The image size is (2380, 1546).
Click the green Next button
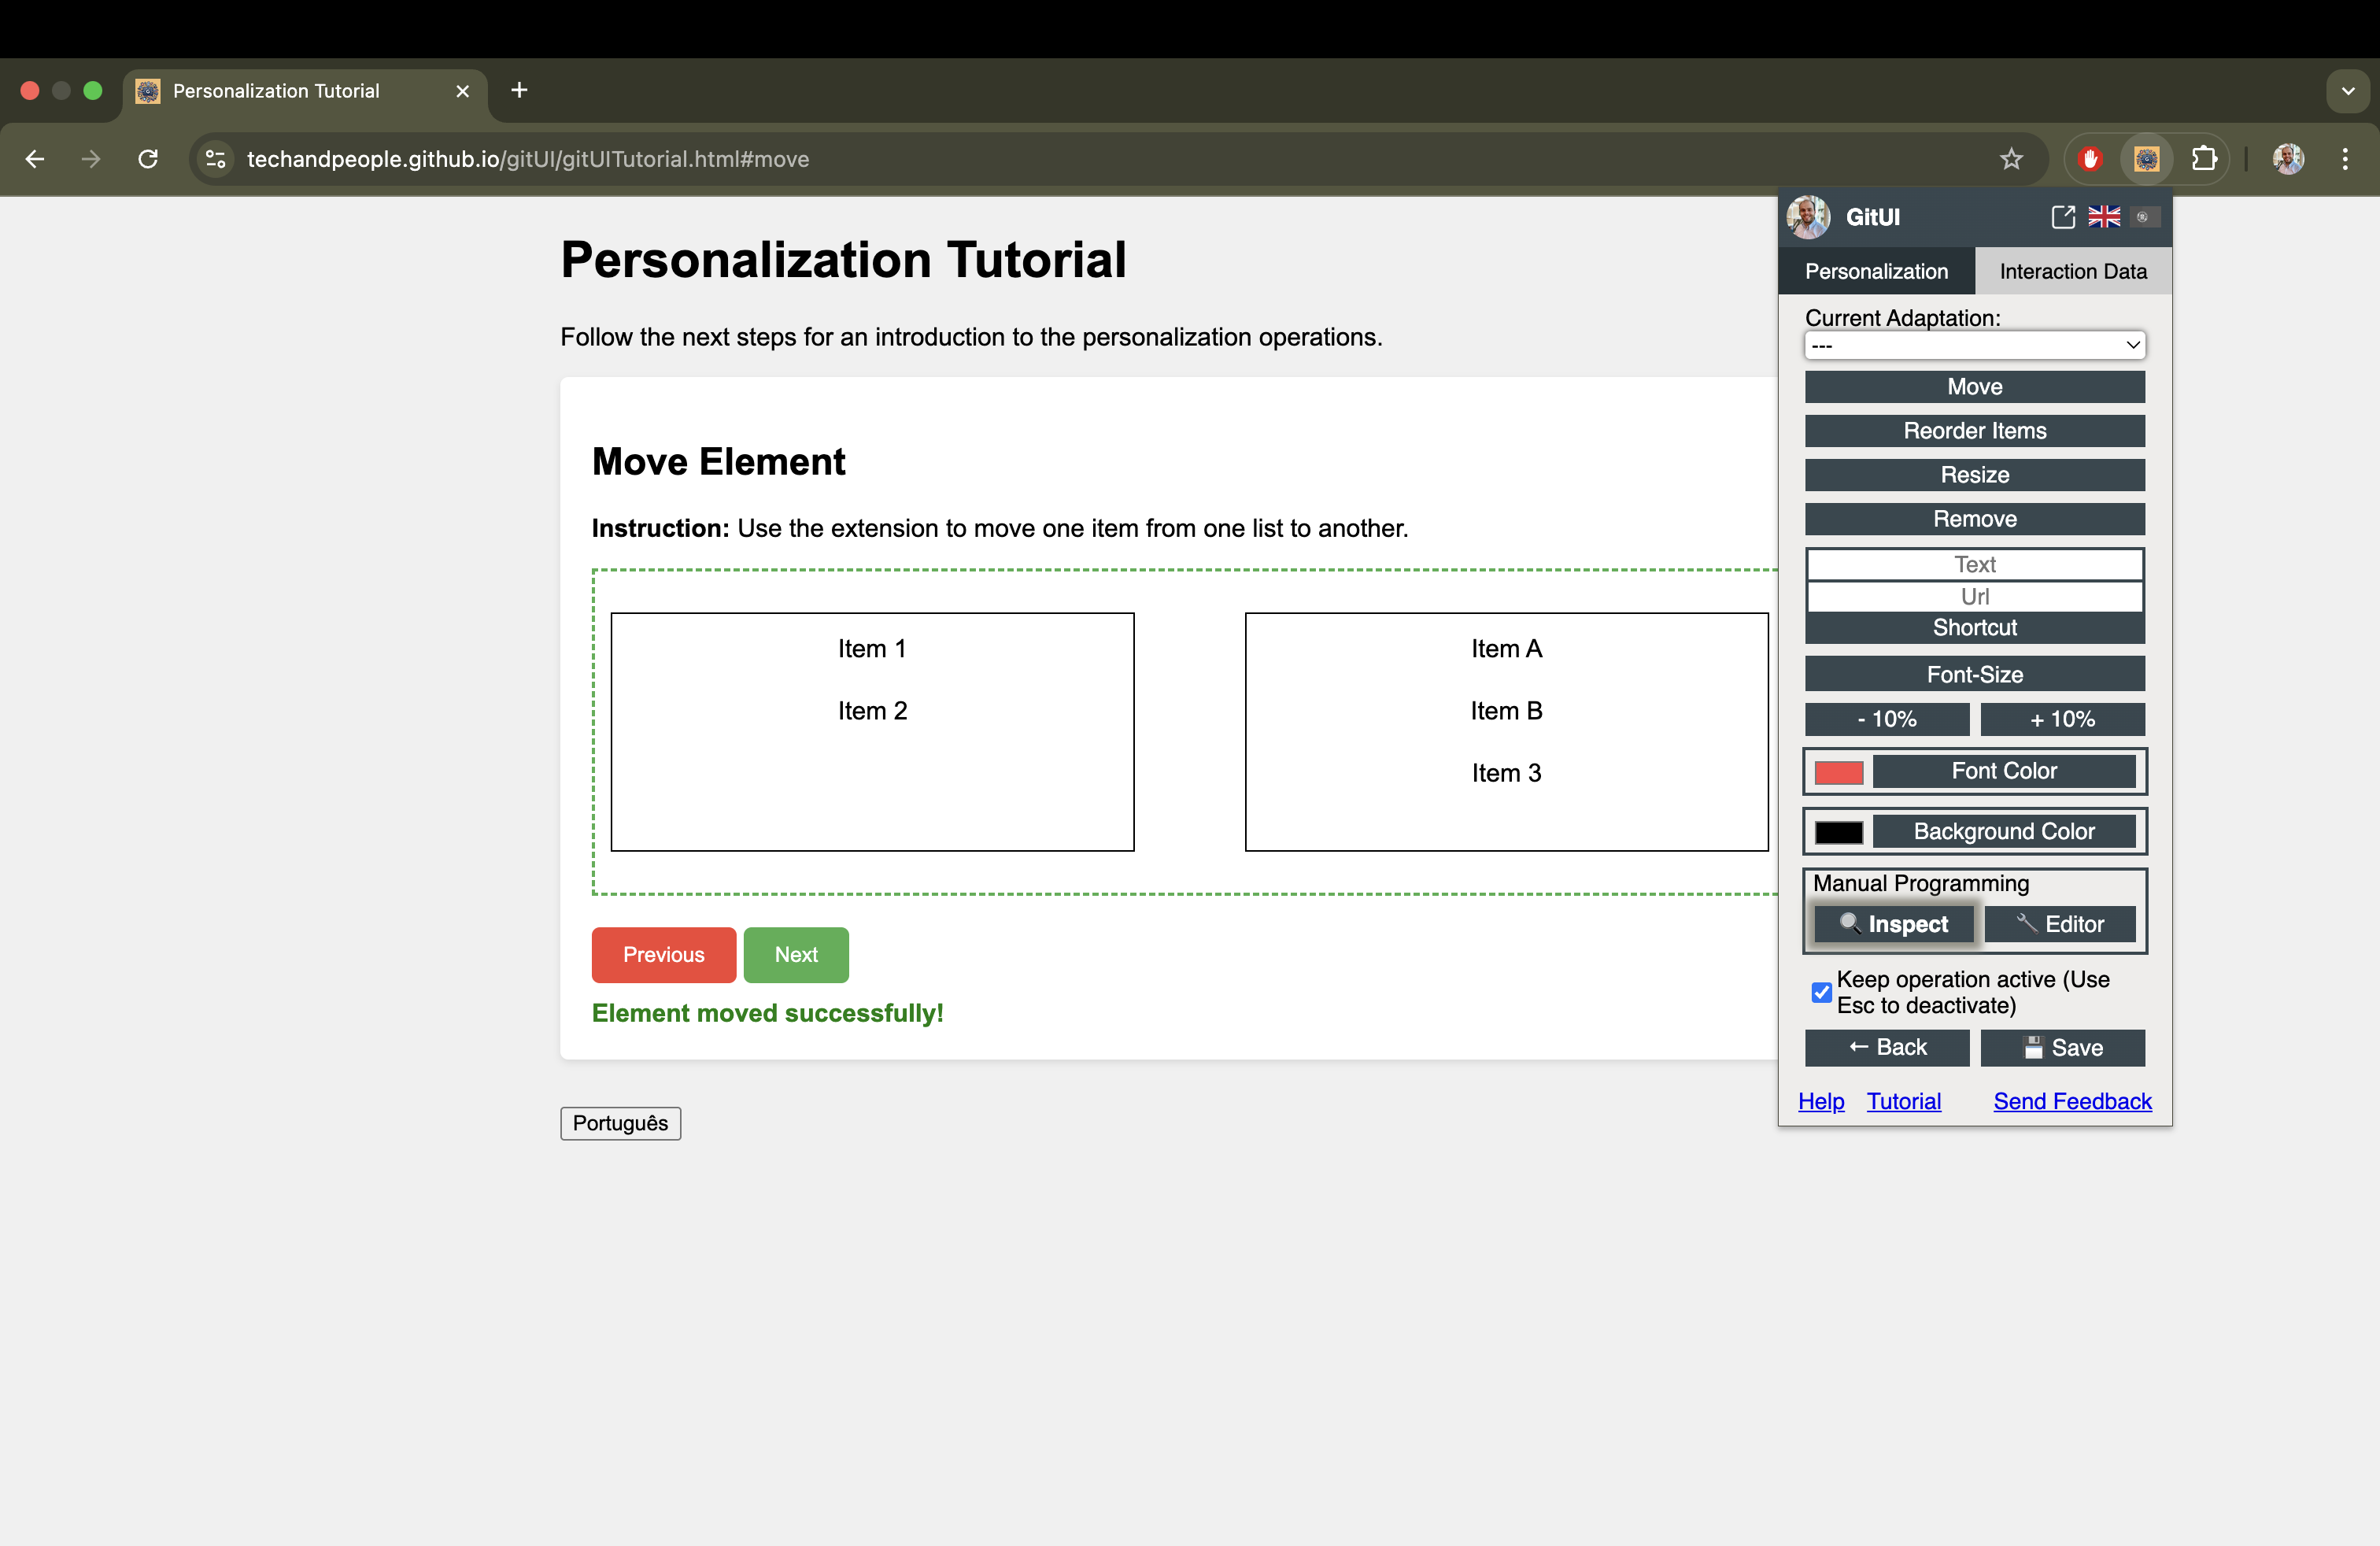[796, 955]
